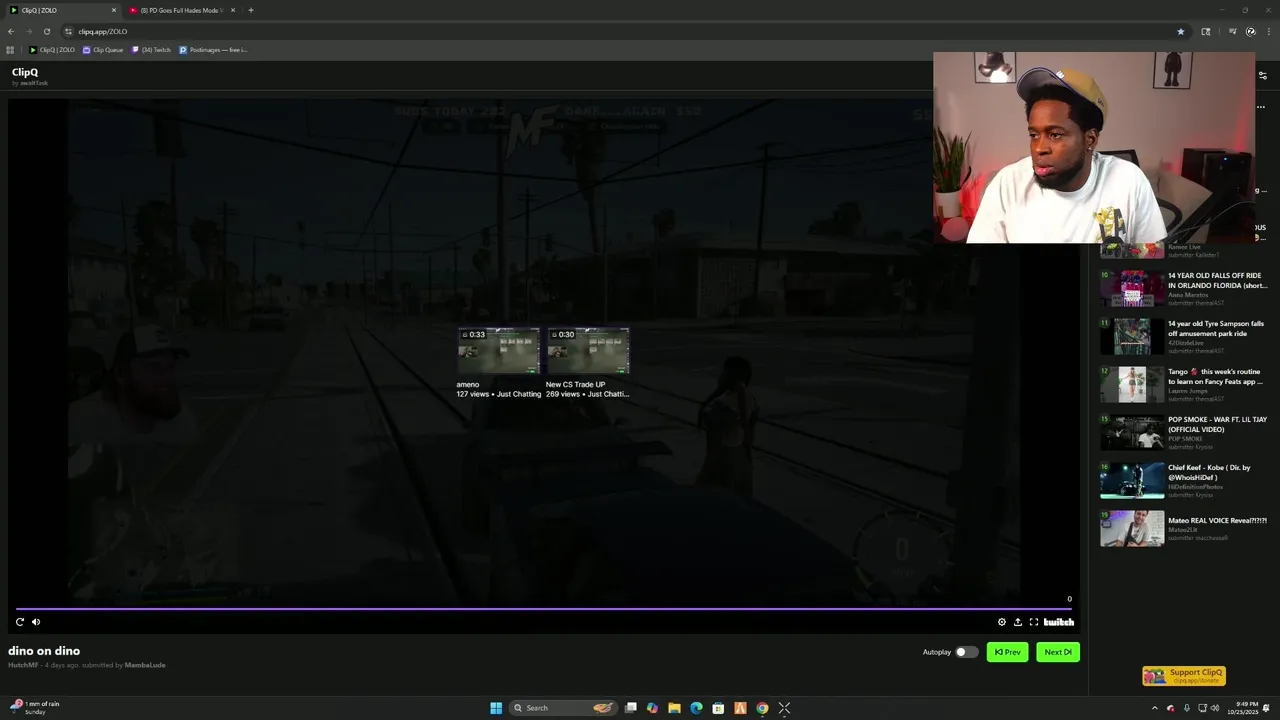Click the Mateo REAL VOICE Reveal thumbnail
Screen dimensions: 1280x720
point(1132,528)
